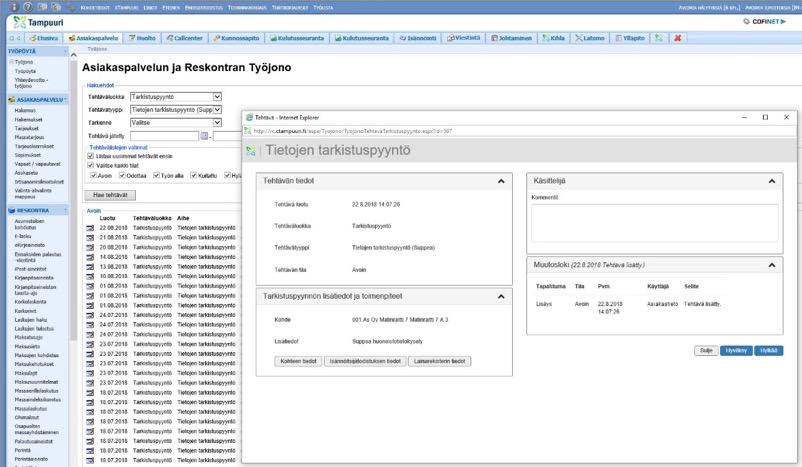This screenshot has width=802, height=467.
Task: Open task row dated 22.08.2018 icon
Action: 90,228
